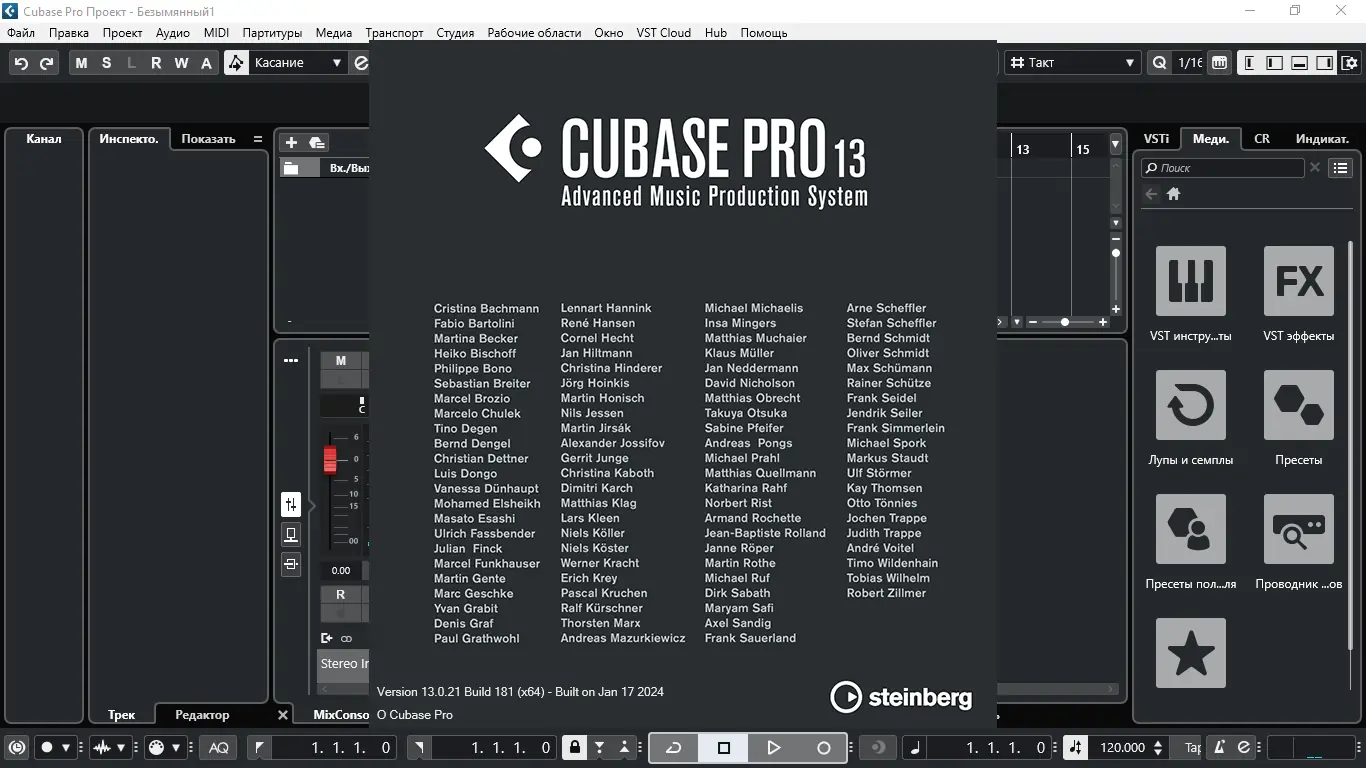Click the automation mode icon before Касание
Image resolution: width=1366 pixels, height=768 pixels.
236,63
